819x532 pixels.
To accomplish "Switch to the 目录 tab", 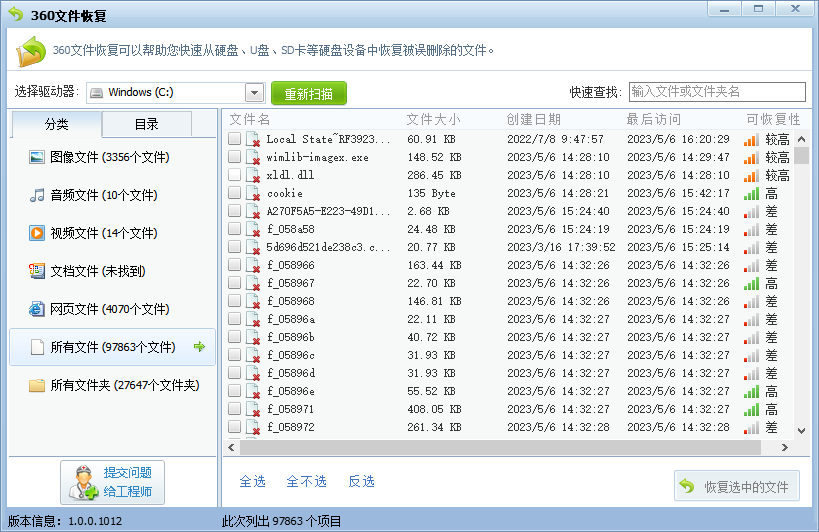I will [147, 124].
